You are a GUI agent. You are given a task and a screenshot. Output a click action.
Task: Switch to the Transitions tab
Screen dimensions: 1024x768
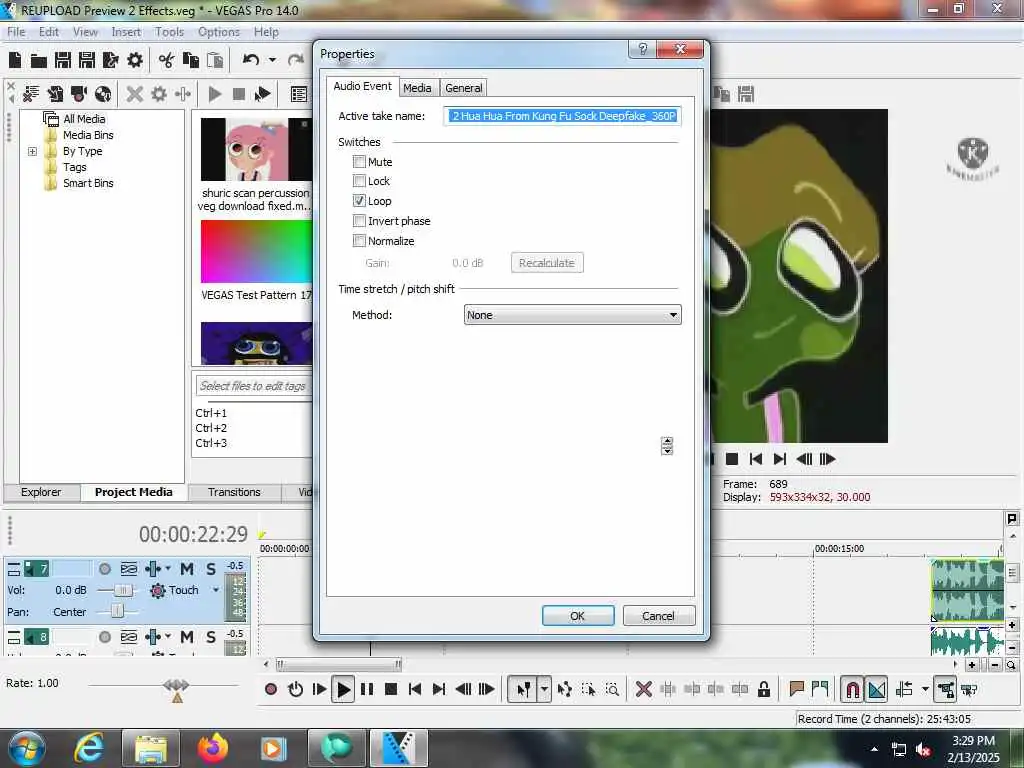(x=234, y=492)
